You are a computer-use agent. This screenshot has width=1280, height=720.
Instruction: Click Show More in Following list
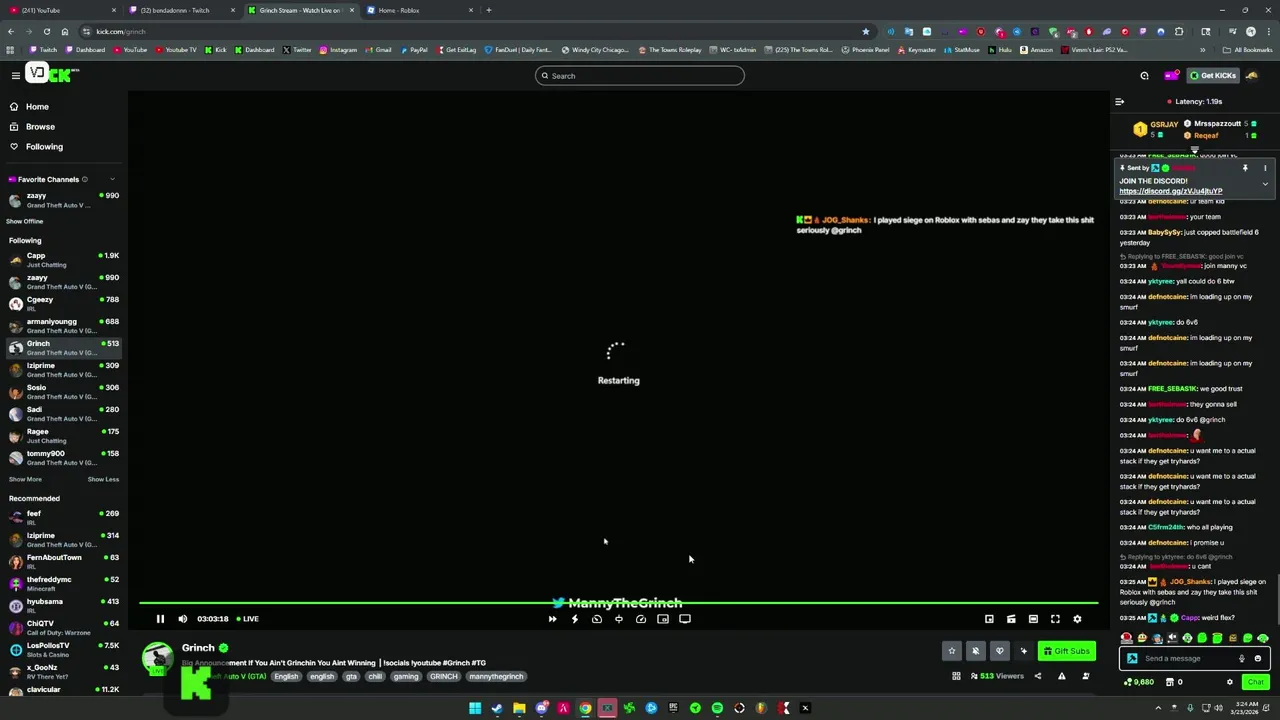(x=25, y=479)
